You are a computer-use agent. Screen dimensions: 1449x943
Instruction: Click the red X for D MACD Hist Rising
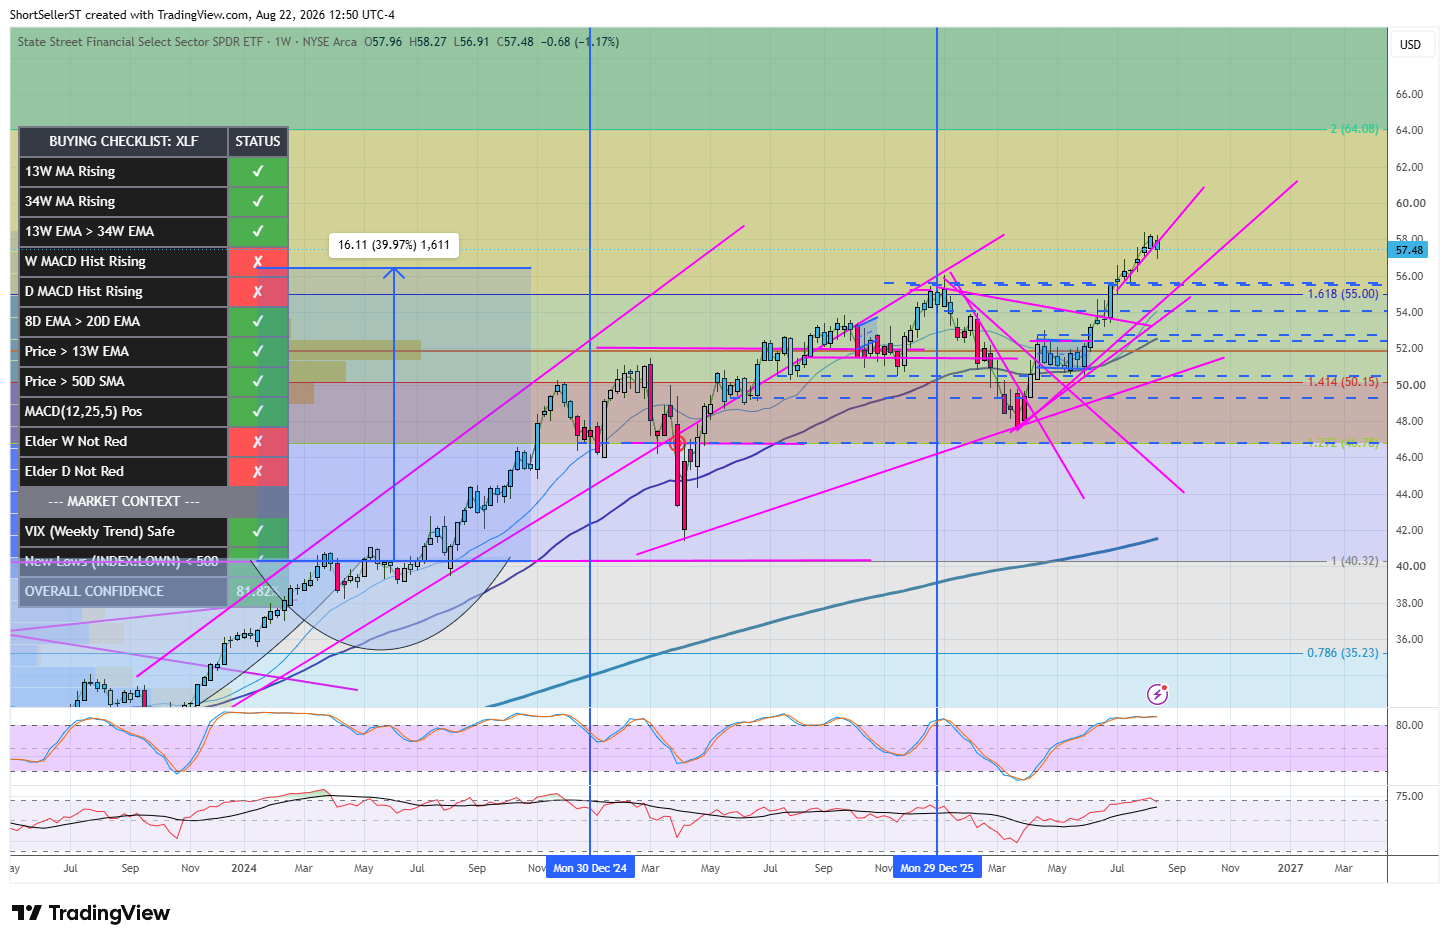tap(258, 291)
